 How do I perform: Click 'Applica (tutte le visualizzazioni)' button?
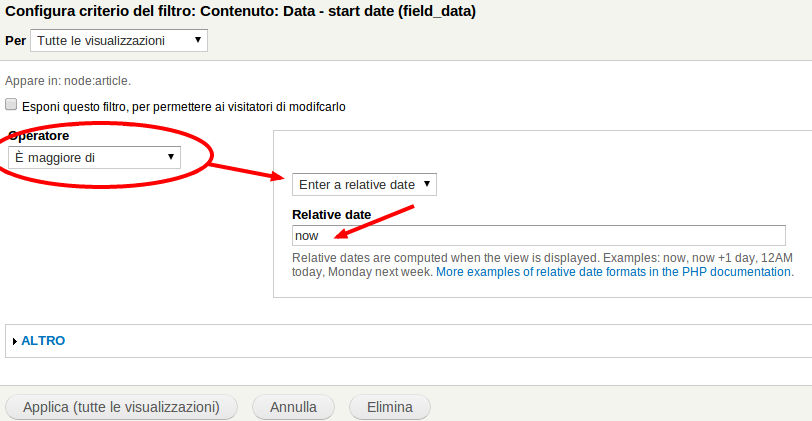click(121, 407)
